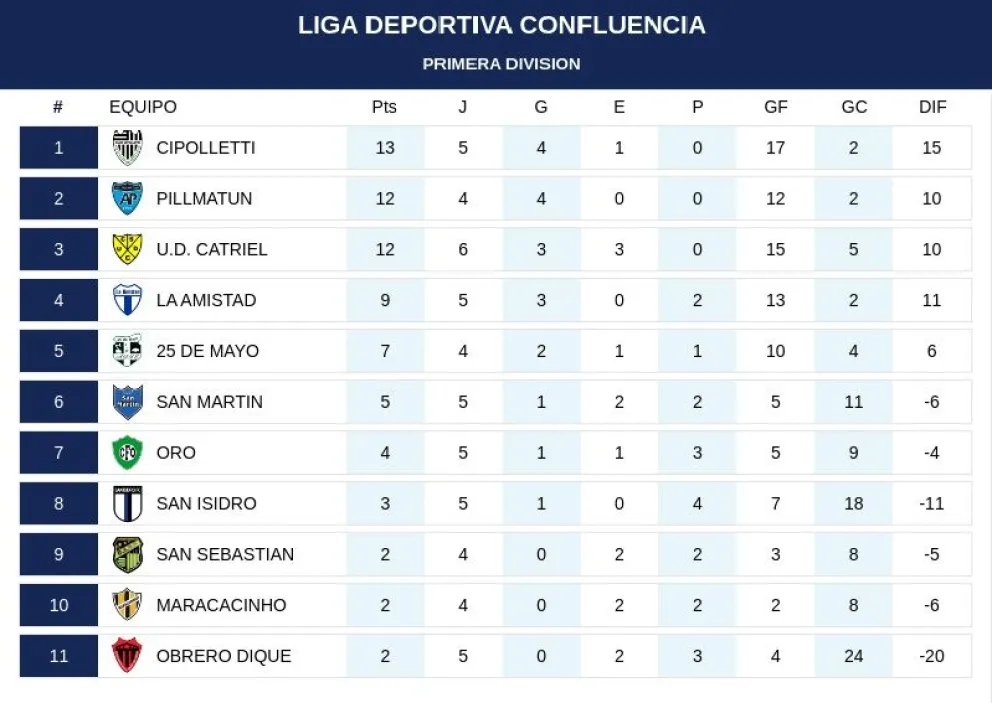Sort table by Pts column header
Screen dimensions: 992x703
pyautogui.click(x=384, y=107)
